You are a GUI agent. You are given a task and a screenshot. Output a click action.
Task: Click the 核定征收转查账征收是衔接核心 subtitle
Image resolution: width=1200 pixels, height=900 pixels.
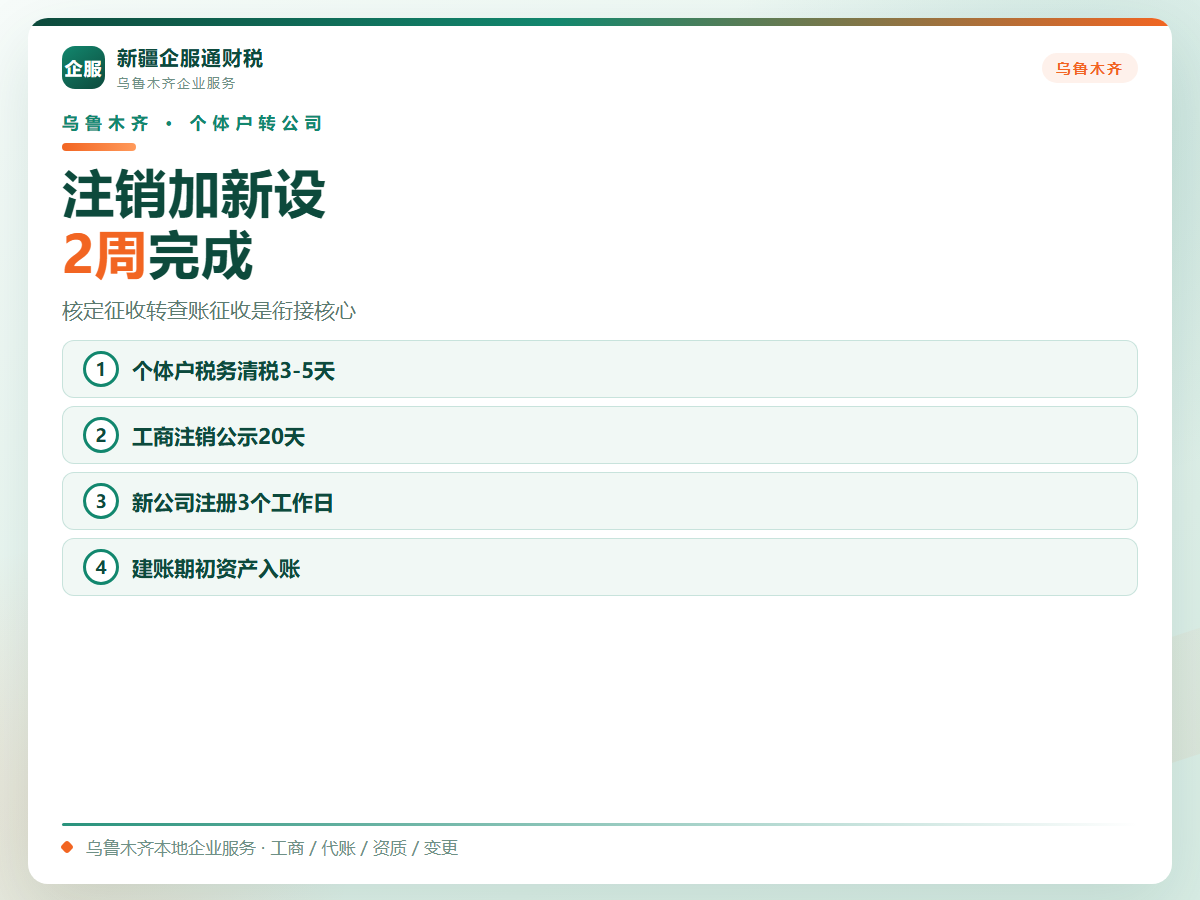pyautogui.click(x=209, y=311)
